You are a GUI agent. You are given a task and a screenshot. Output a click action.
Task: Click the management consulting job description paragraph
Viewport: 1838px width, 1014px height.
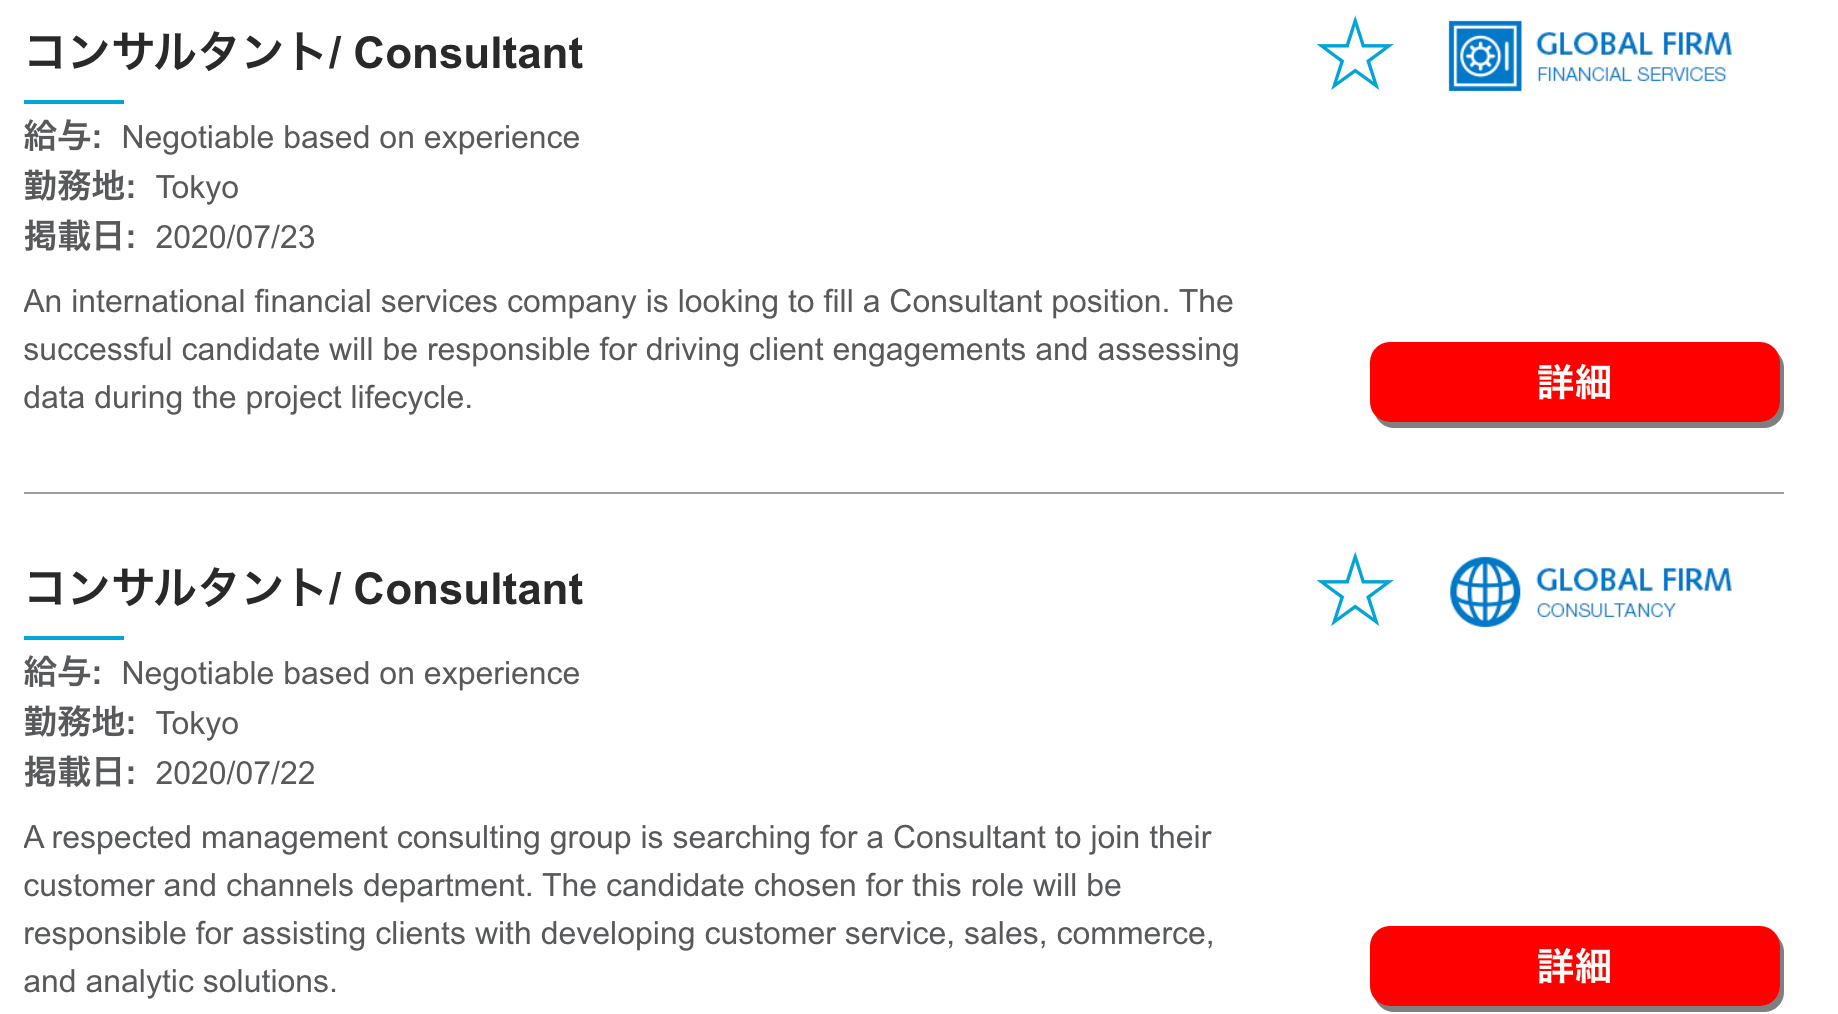pos(618,909)
